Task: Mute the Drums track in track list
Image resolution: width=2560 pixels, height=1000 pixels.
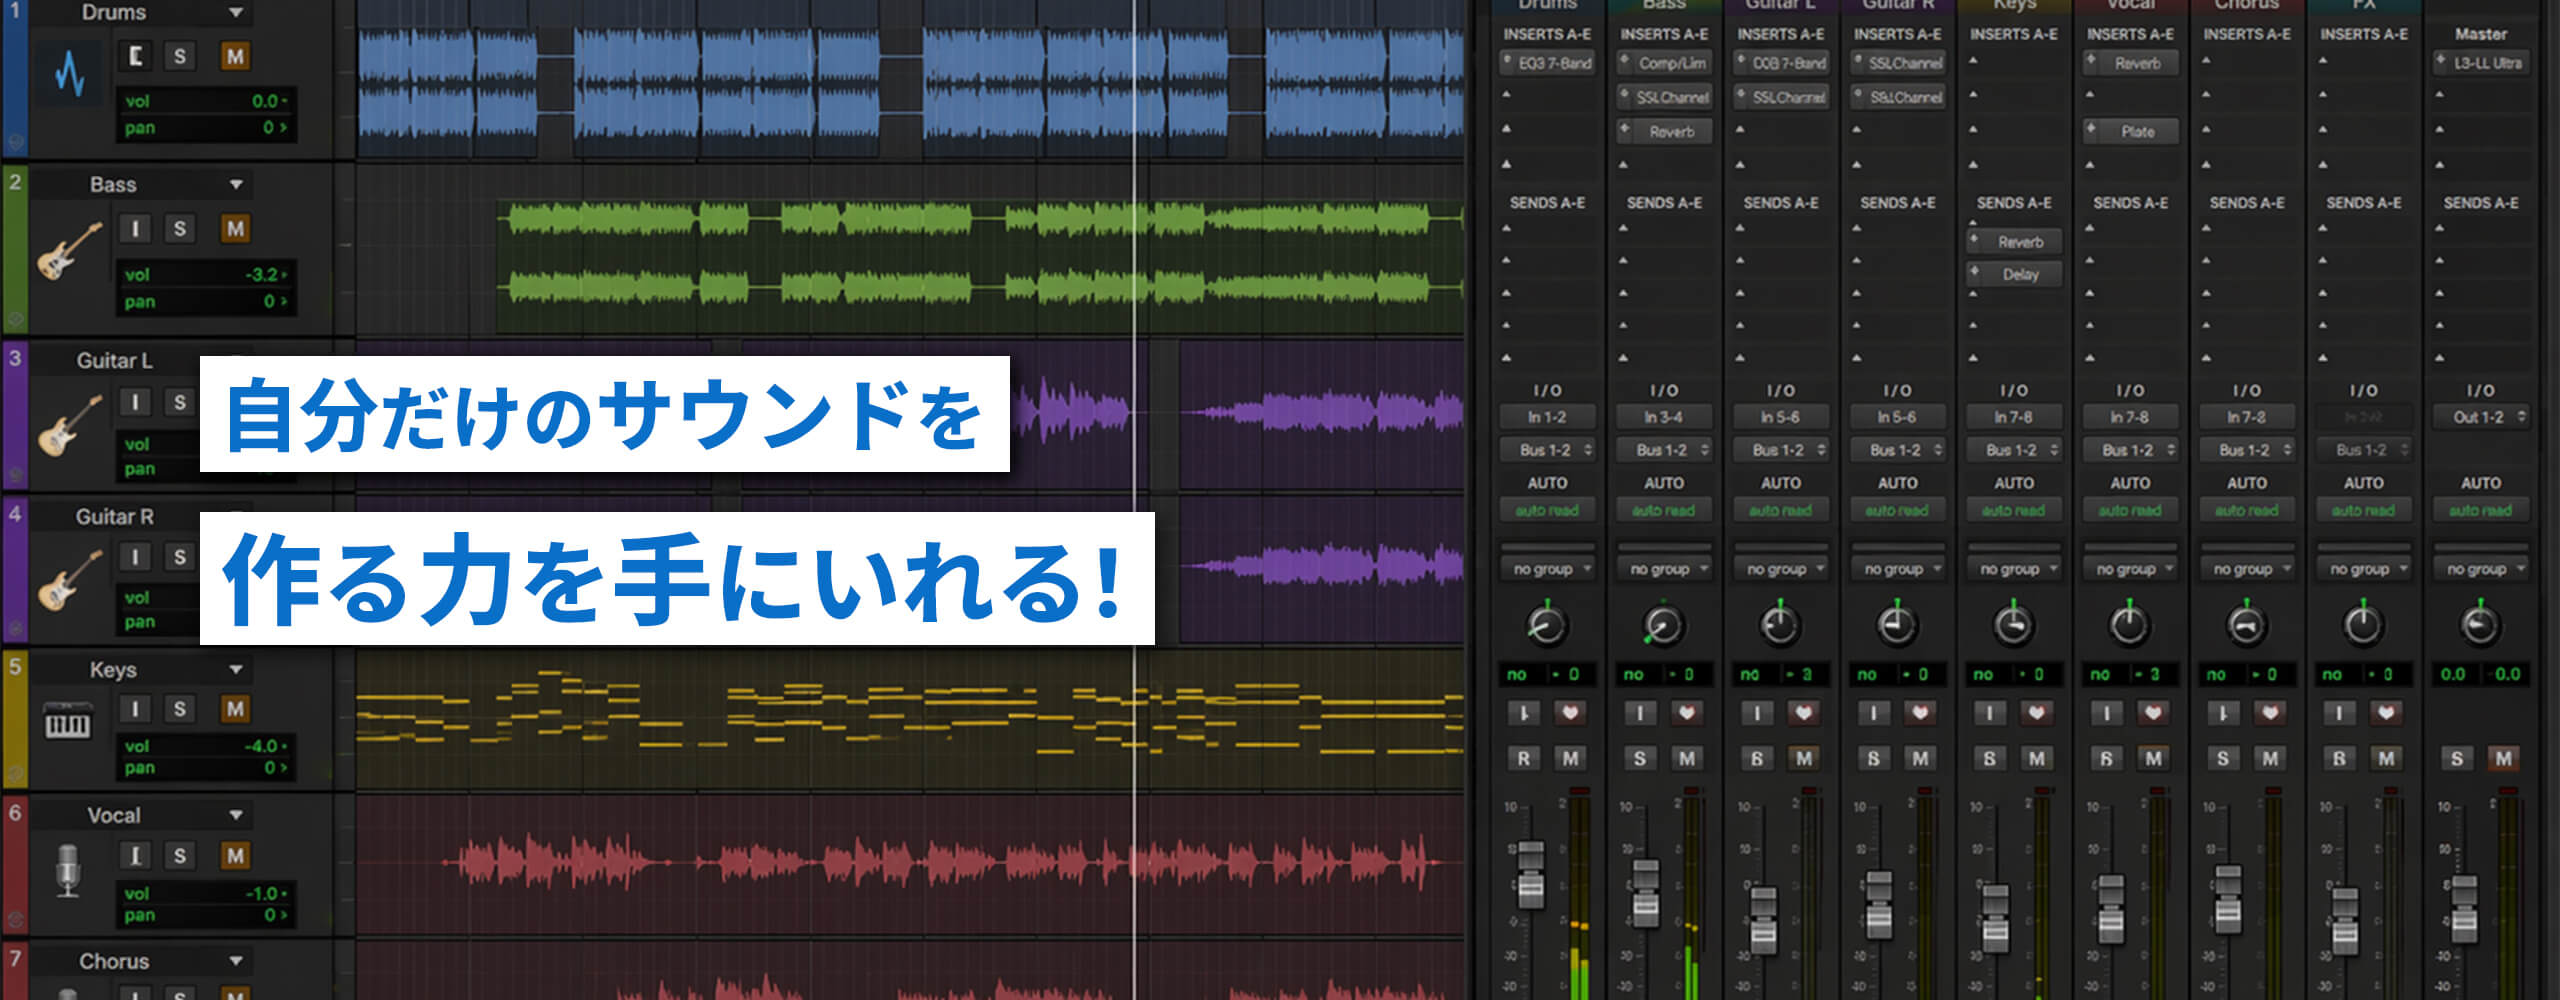Action: [235, 56]
